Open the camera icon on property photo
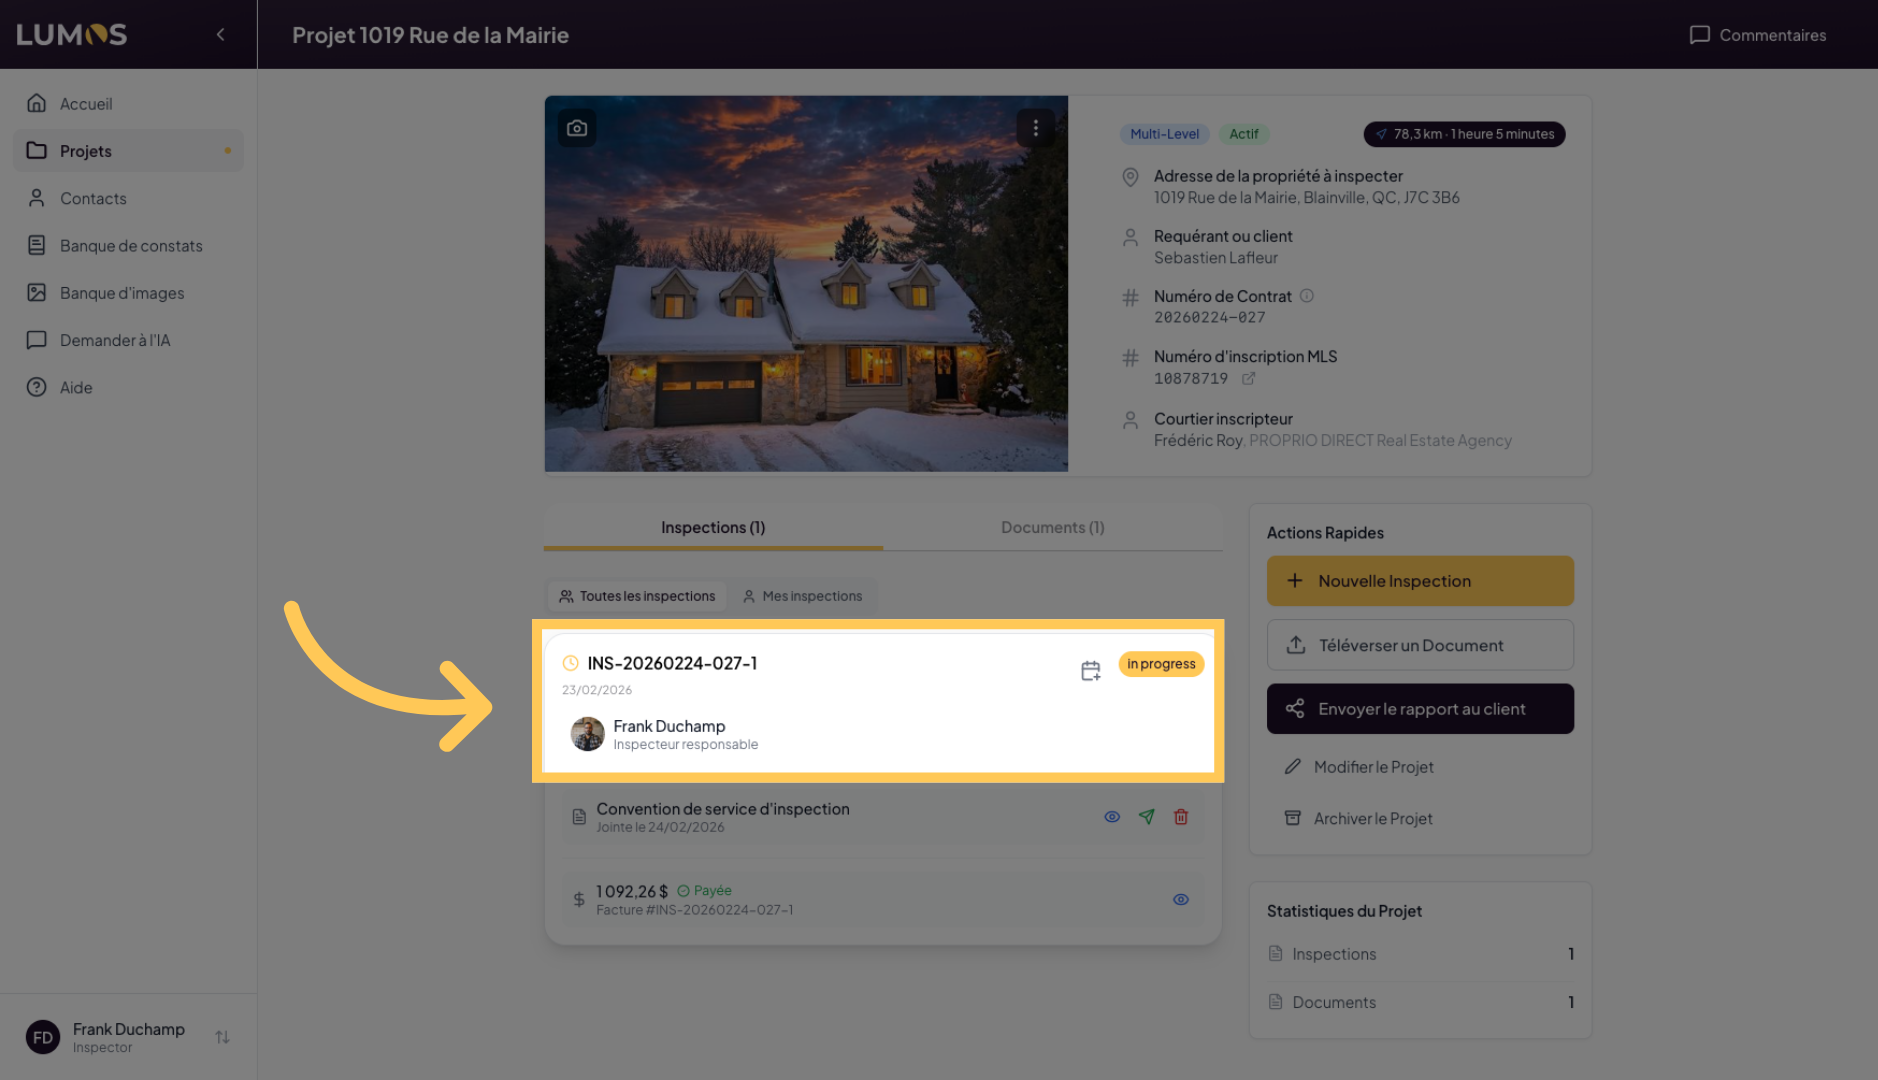The height and width of the screenshot is (1080, 1878). (576, 127)
